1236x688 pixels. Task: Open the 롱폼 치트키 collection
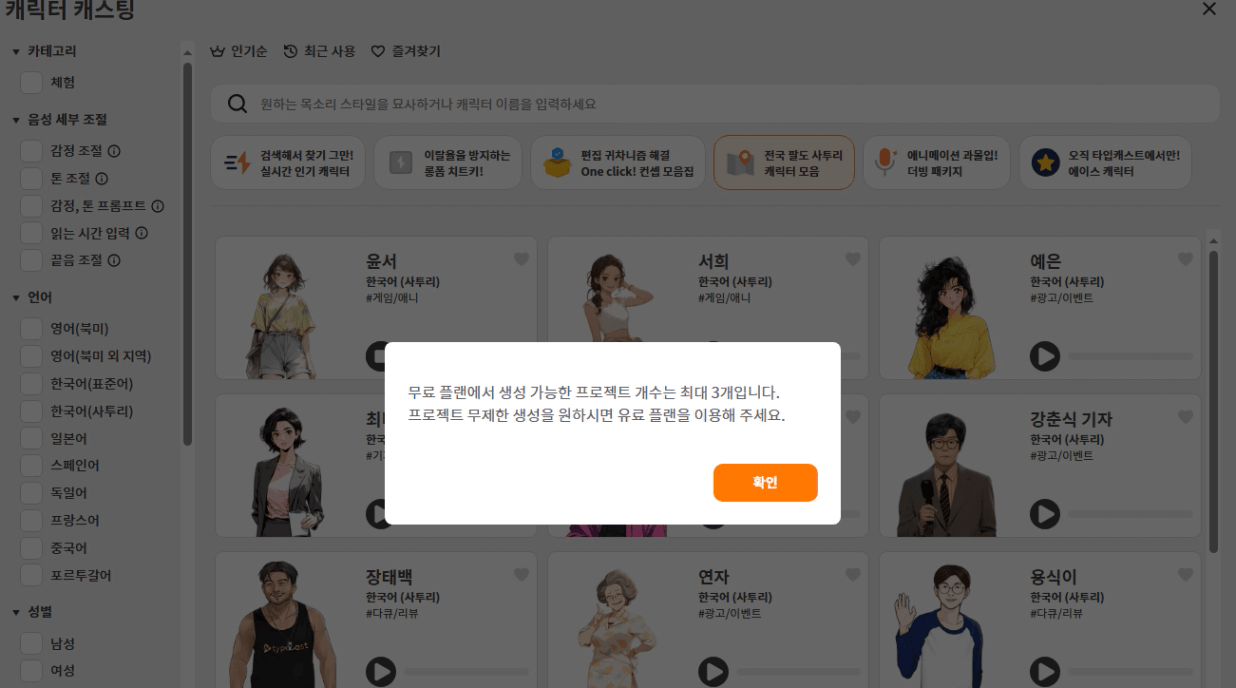(x=448, y=163)
